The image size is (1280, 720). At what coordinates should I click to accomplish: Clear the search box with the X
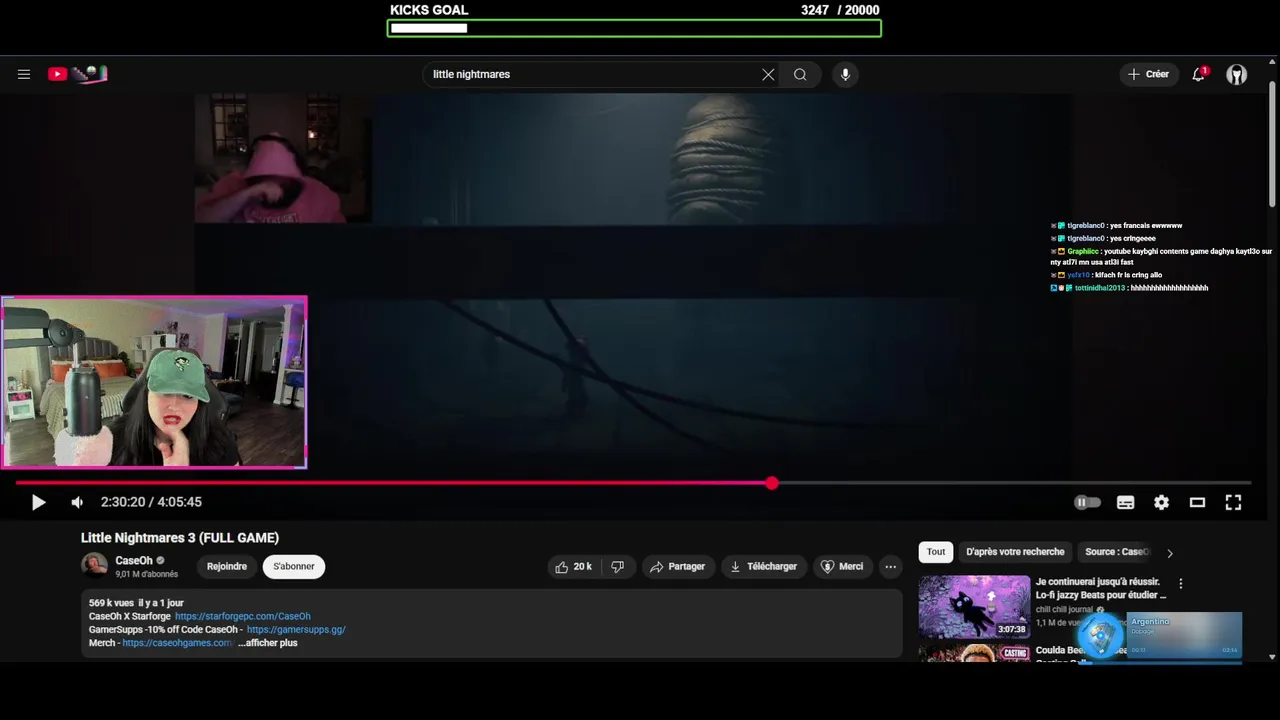[768, 74]
